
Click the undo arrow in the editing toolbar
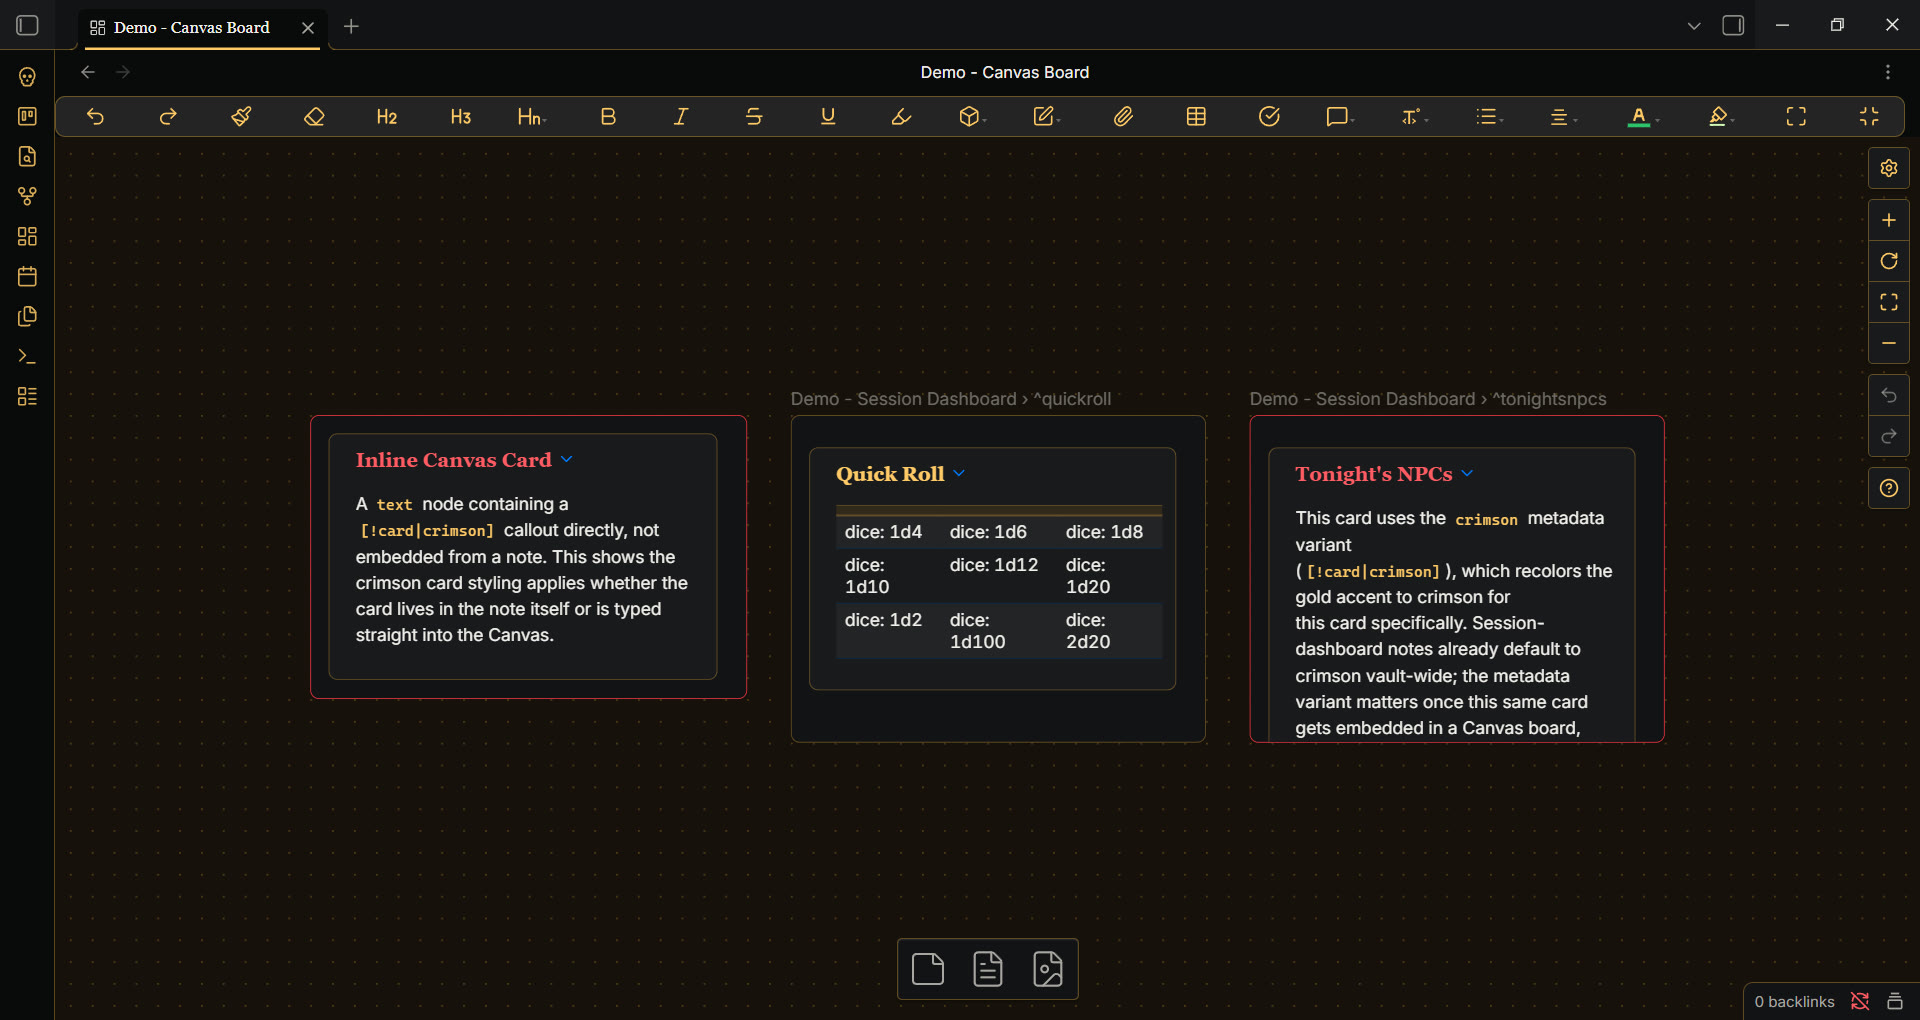tap(95, 117)
